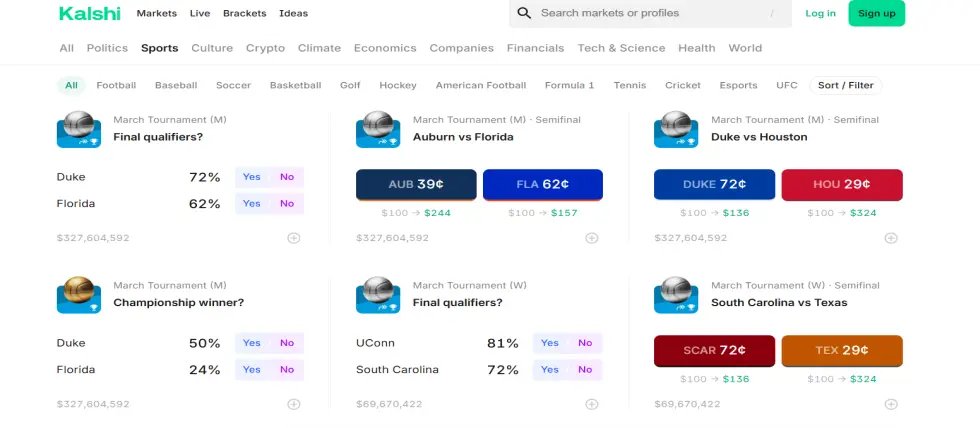This screenshot has height=428, width=980.
Task: Focus the search markets or profiles field
Action: [650, 13]
